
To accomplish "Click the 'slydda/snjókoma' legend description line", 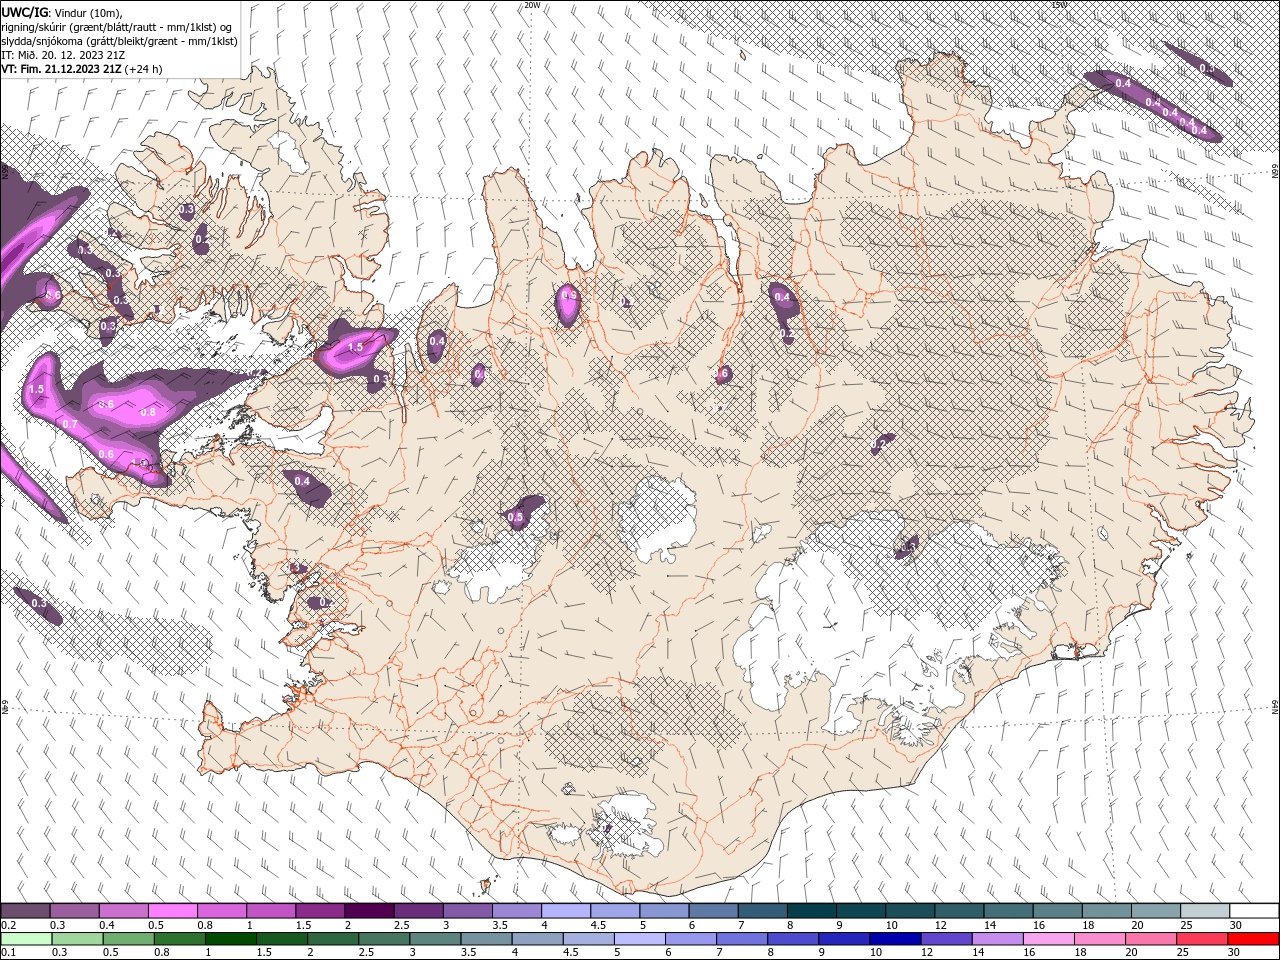I will click(x=119, y=41).
